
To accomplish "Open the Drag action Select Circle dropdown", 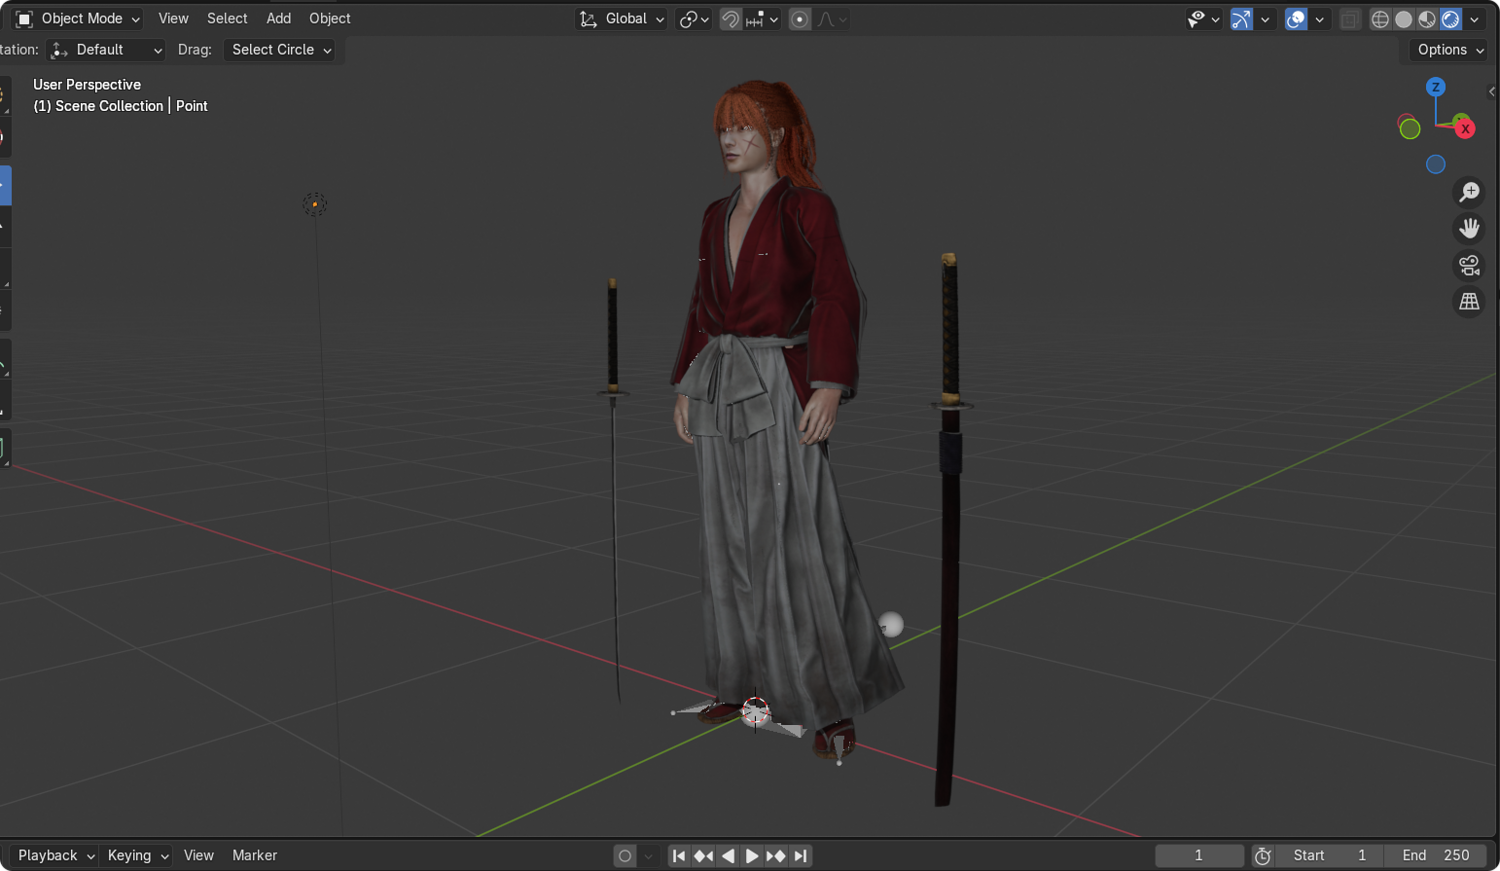I will click(x=280, y=50).
